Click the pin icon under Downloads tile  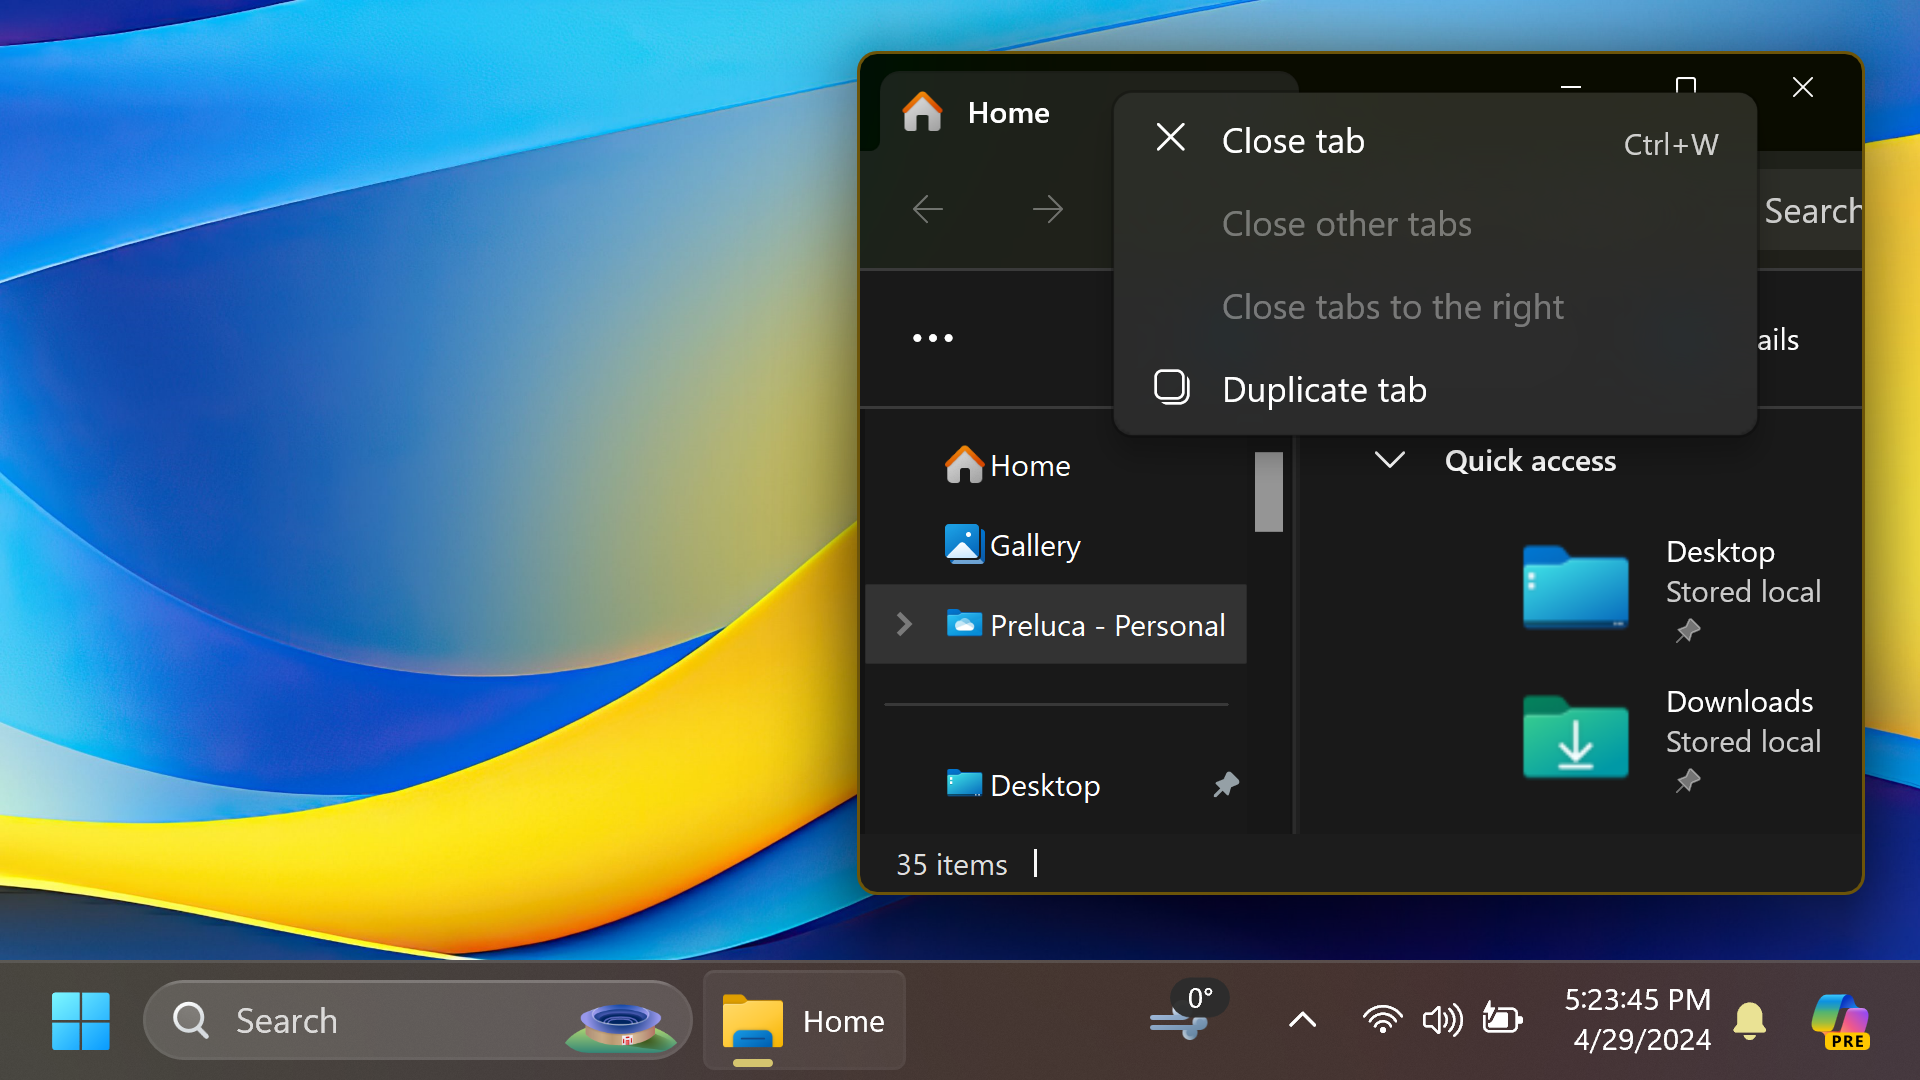click(x=1688, y=781)
